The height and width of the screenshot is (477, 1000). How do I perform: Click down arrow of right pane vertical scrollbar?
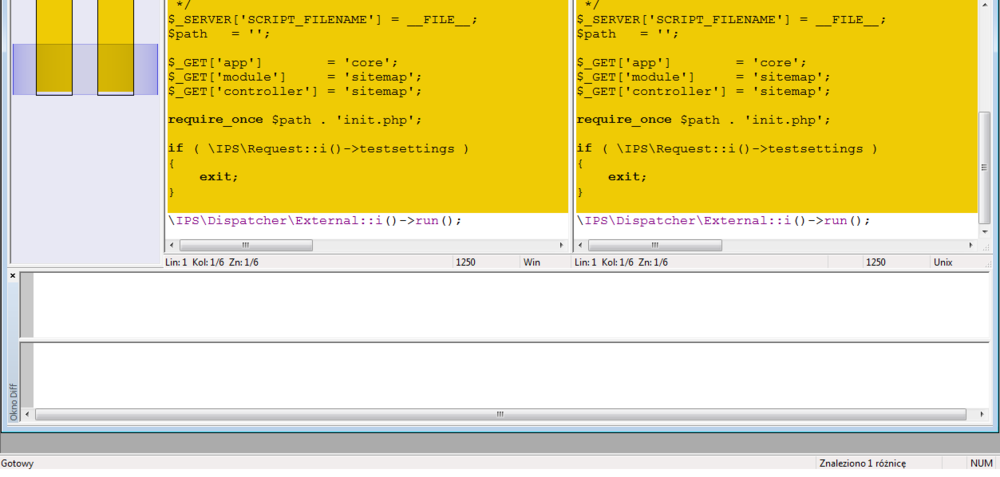[x=985, y=230]
